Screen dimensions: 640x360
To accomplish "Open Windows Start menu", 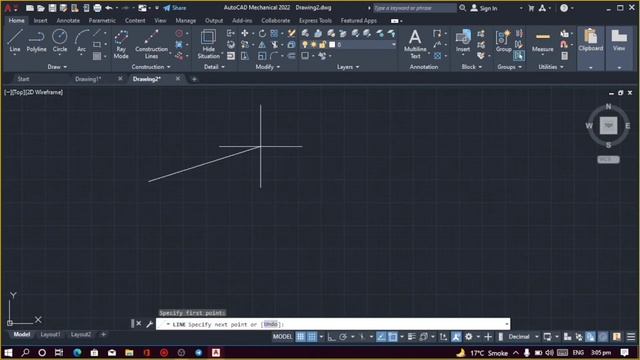I will pos(8,353).
